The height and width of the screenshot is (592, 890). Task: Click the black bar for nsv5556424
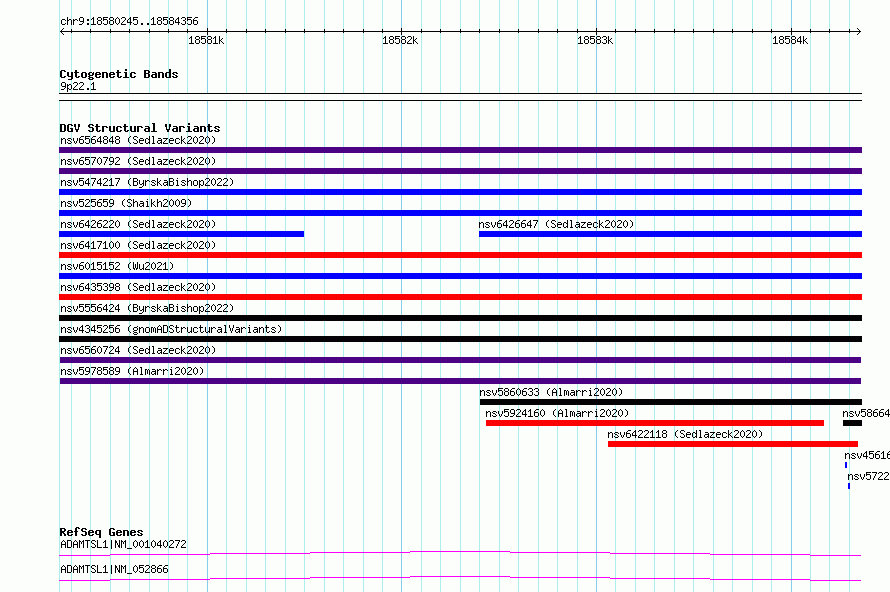pos(460,318)
